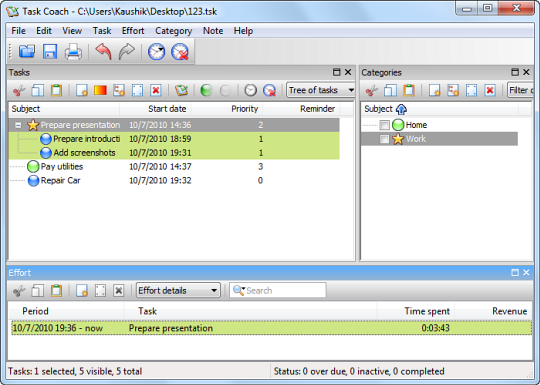Click the orange gradient template icon in Tasks toolbar
Image resolution: width=540 pixels, height=385 pixels.
click(100, 90)
